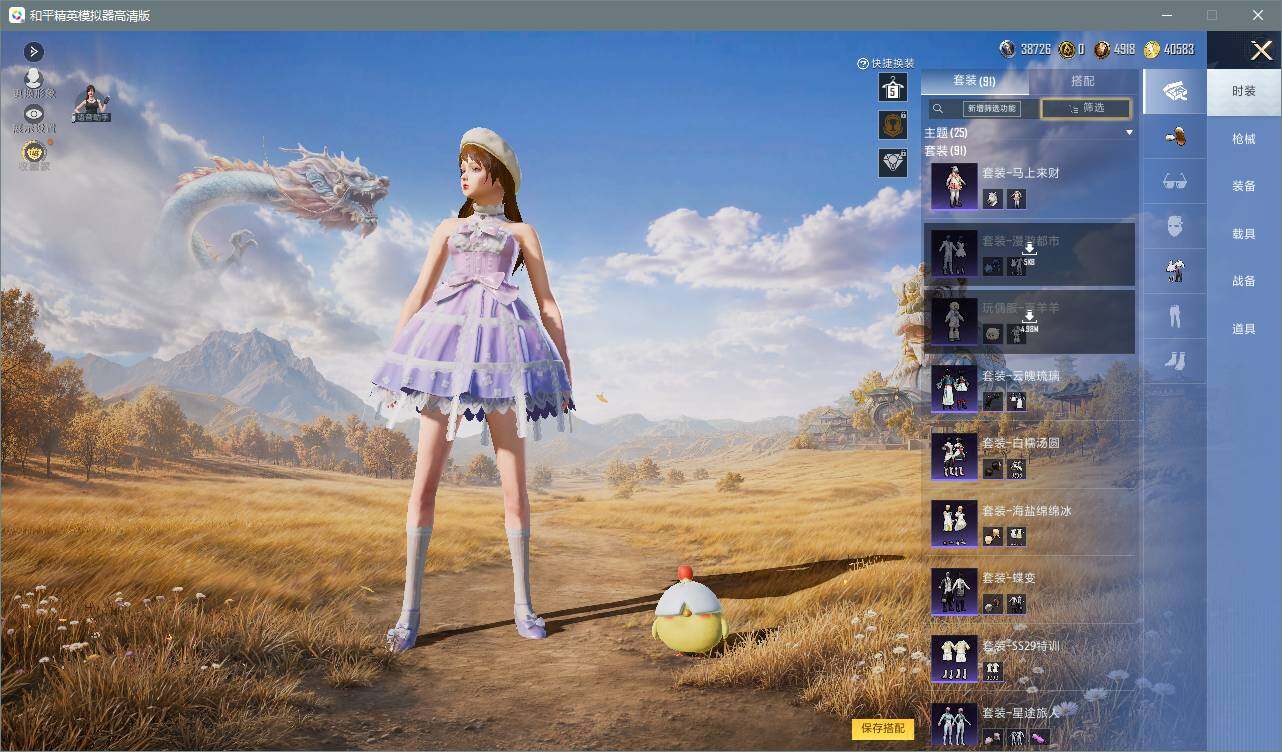Select first component of 套装-海盐绵绵冰
1282x752 pixels.
(x=992, y=537)
